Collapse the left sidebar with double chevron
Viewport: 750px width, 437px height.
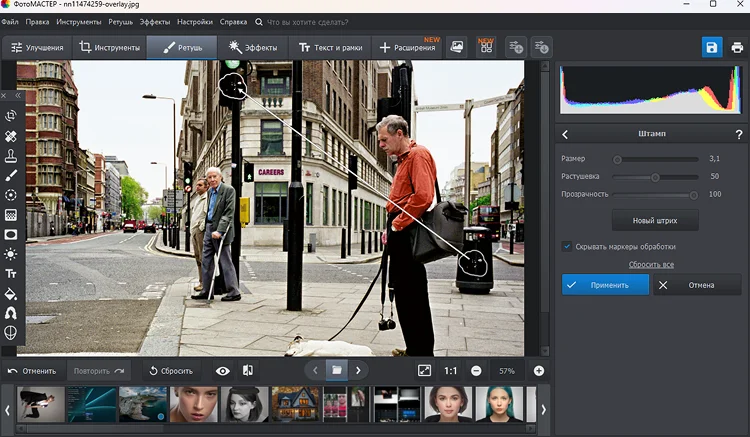[x=18, y=96]
